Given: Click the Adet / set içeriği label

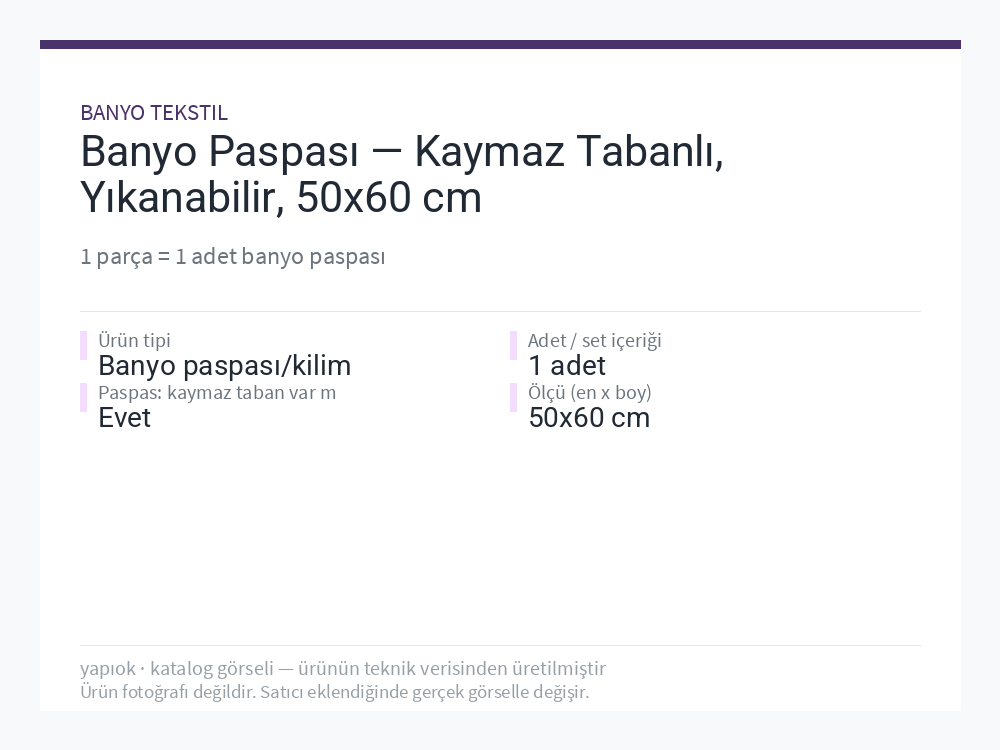Looking at the screenshot, I should point(594,340).
